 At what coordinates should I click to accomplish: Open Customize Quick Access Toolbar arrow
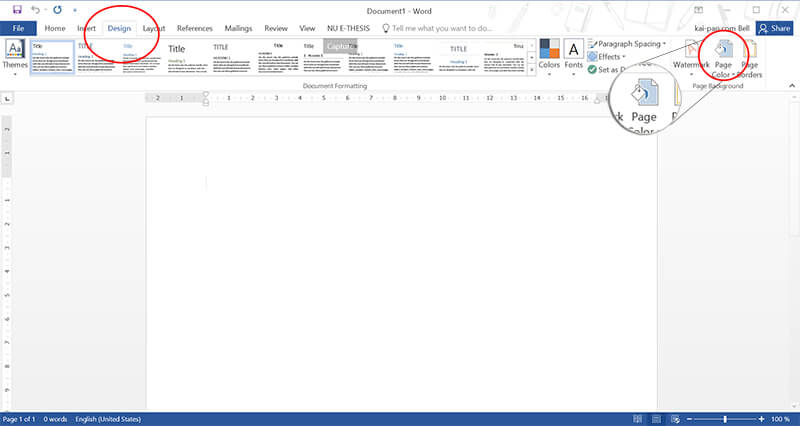(x=75, y=10)
